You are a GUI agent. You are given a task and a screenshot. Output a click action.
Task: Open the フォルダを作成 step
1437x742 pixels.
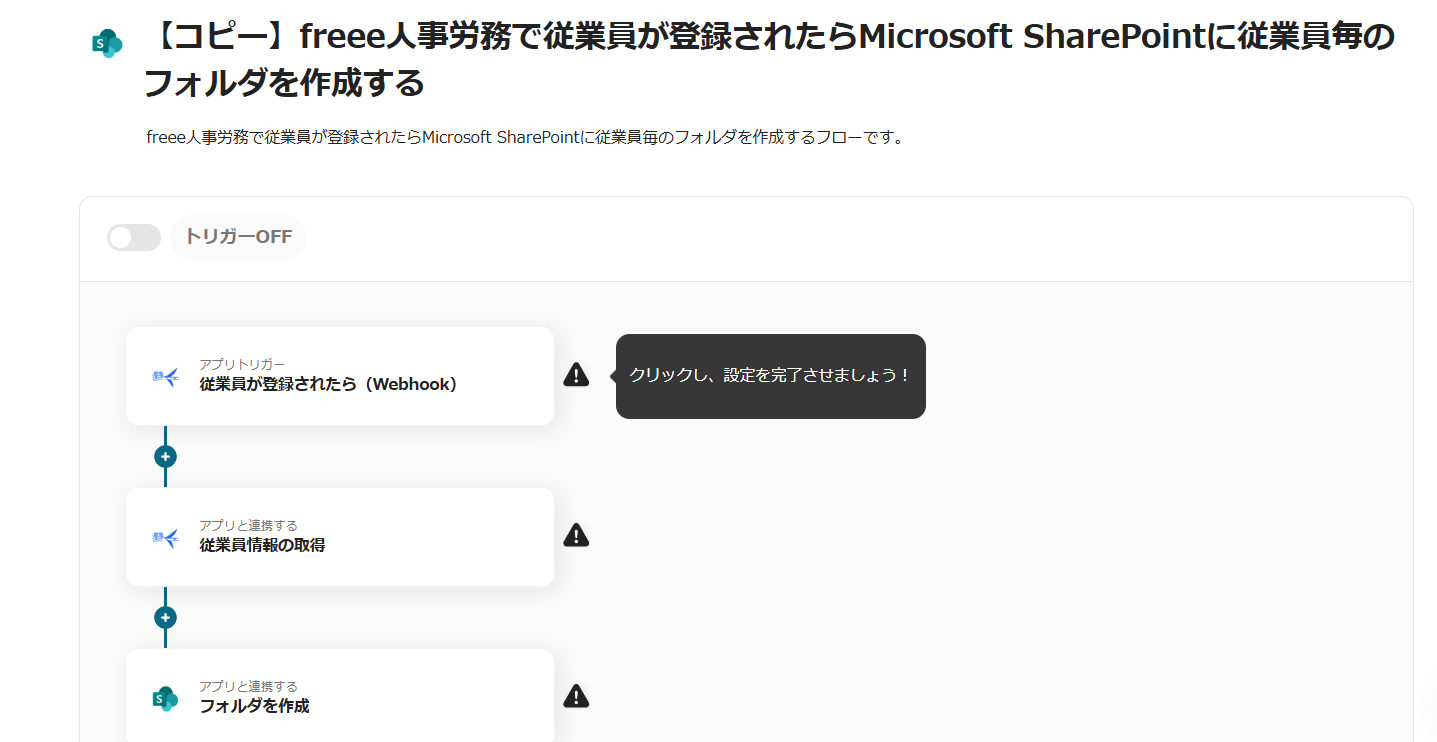(340, 696)
